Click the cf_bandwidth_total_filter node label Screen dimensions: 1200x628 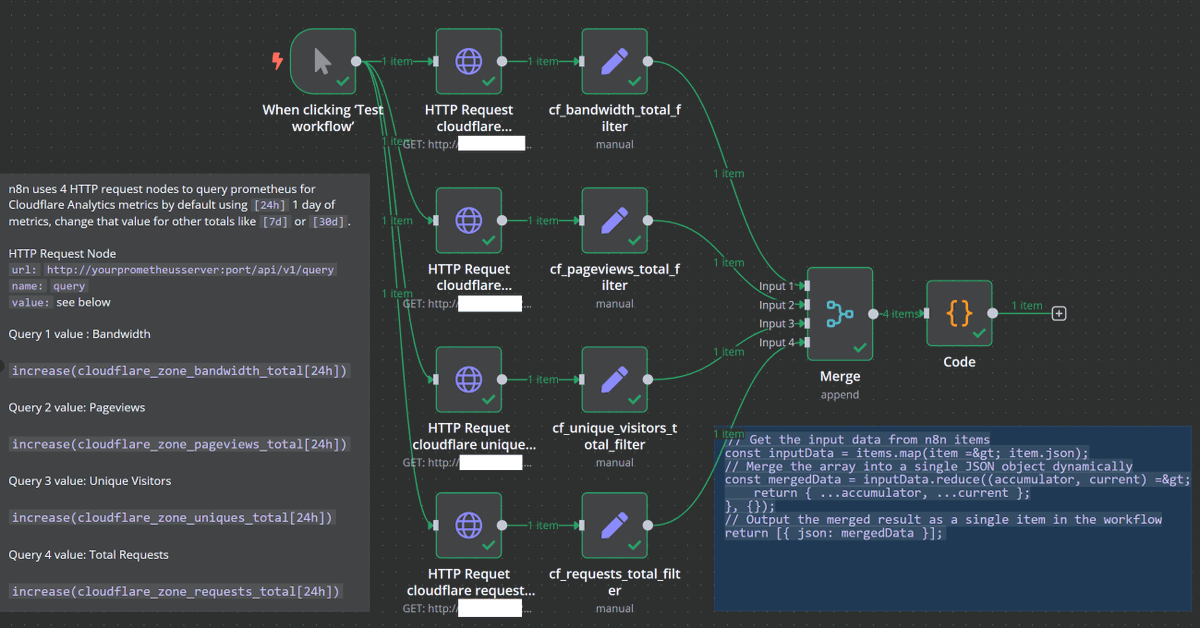click(615, 118)
